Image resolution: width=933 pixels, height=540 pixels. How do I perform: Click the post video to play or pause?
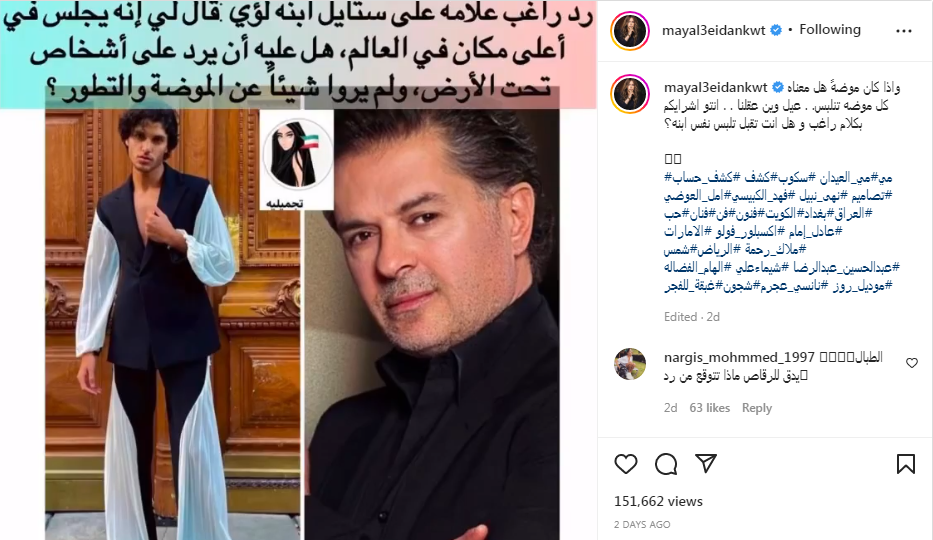[298, 270]
